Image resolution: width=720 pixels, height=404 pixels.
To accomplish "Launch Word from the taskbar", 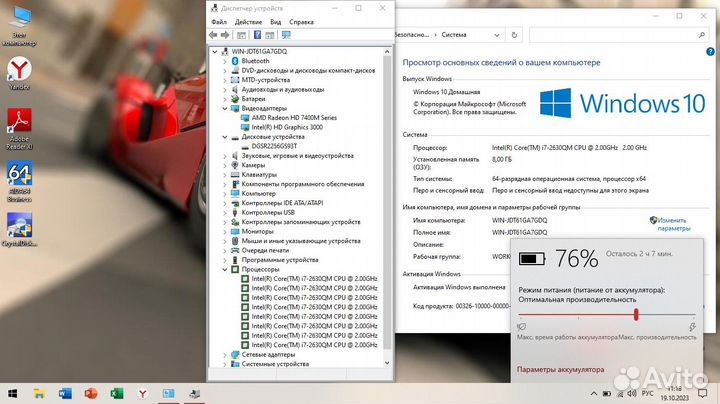I will (65, 393).
